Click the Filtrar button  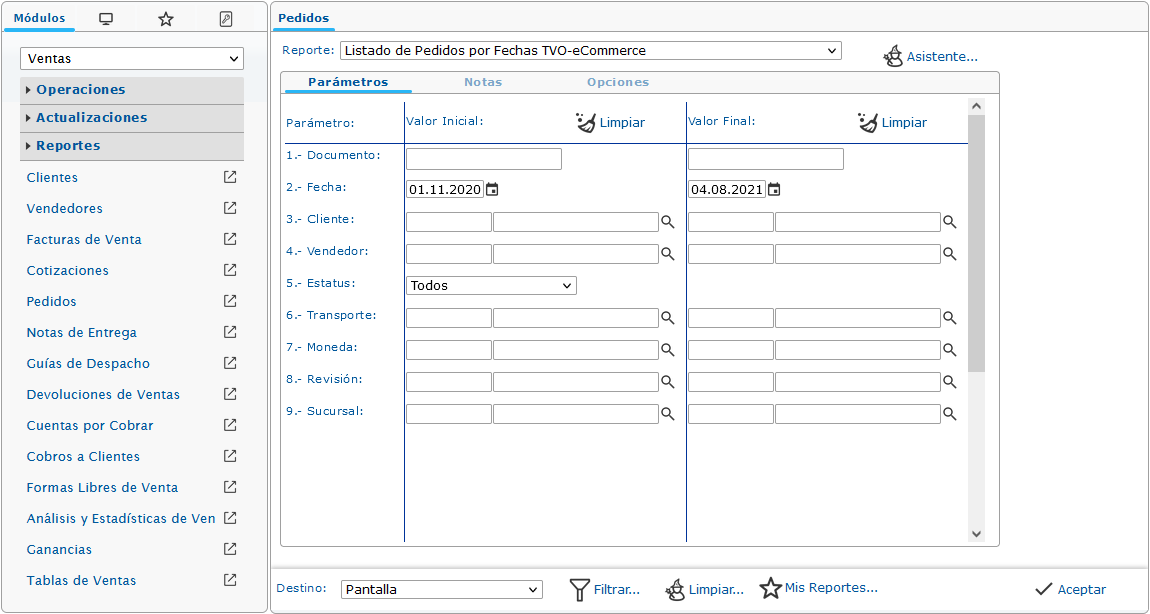(605, 589)
